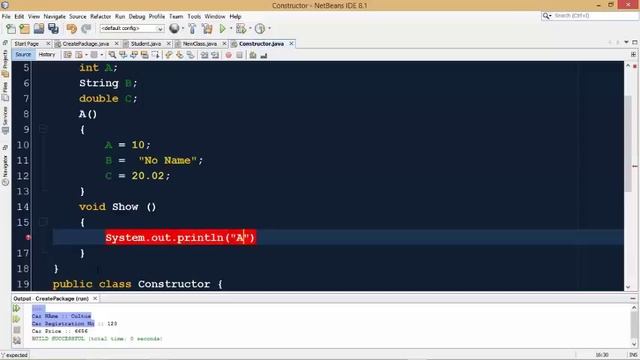Run the project with green play icon

222,29
